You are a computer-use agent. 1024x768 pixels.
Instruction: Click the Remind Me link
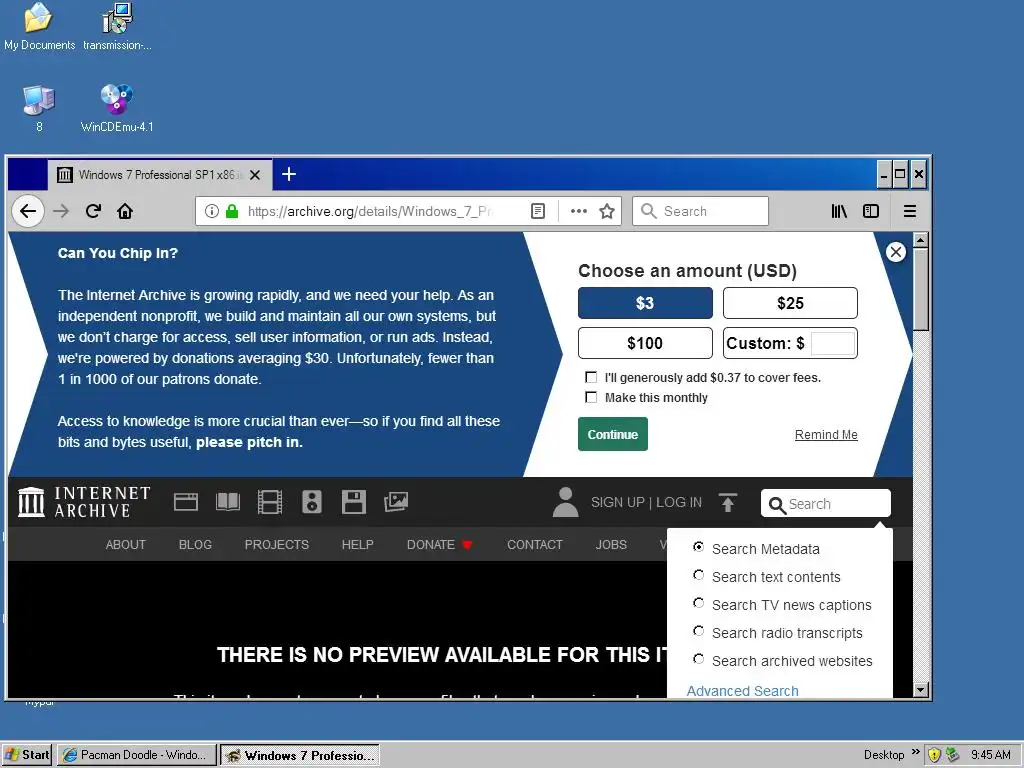pyautogui.click(x=826, y=435)
